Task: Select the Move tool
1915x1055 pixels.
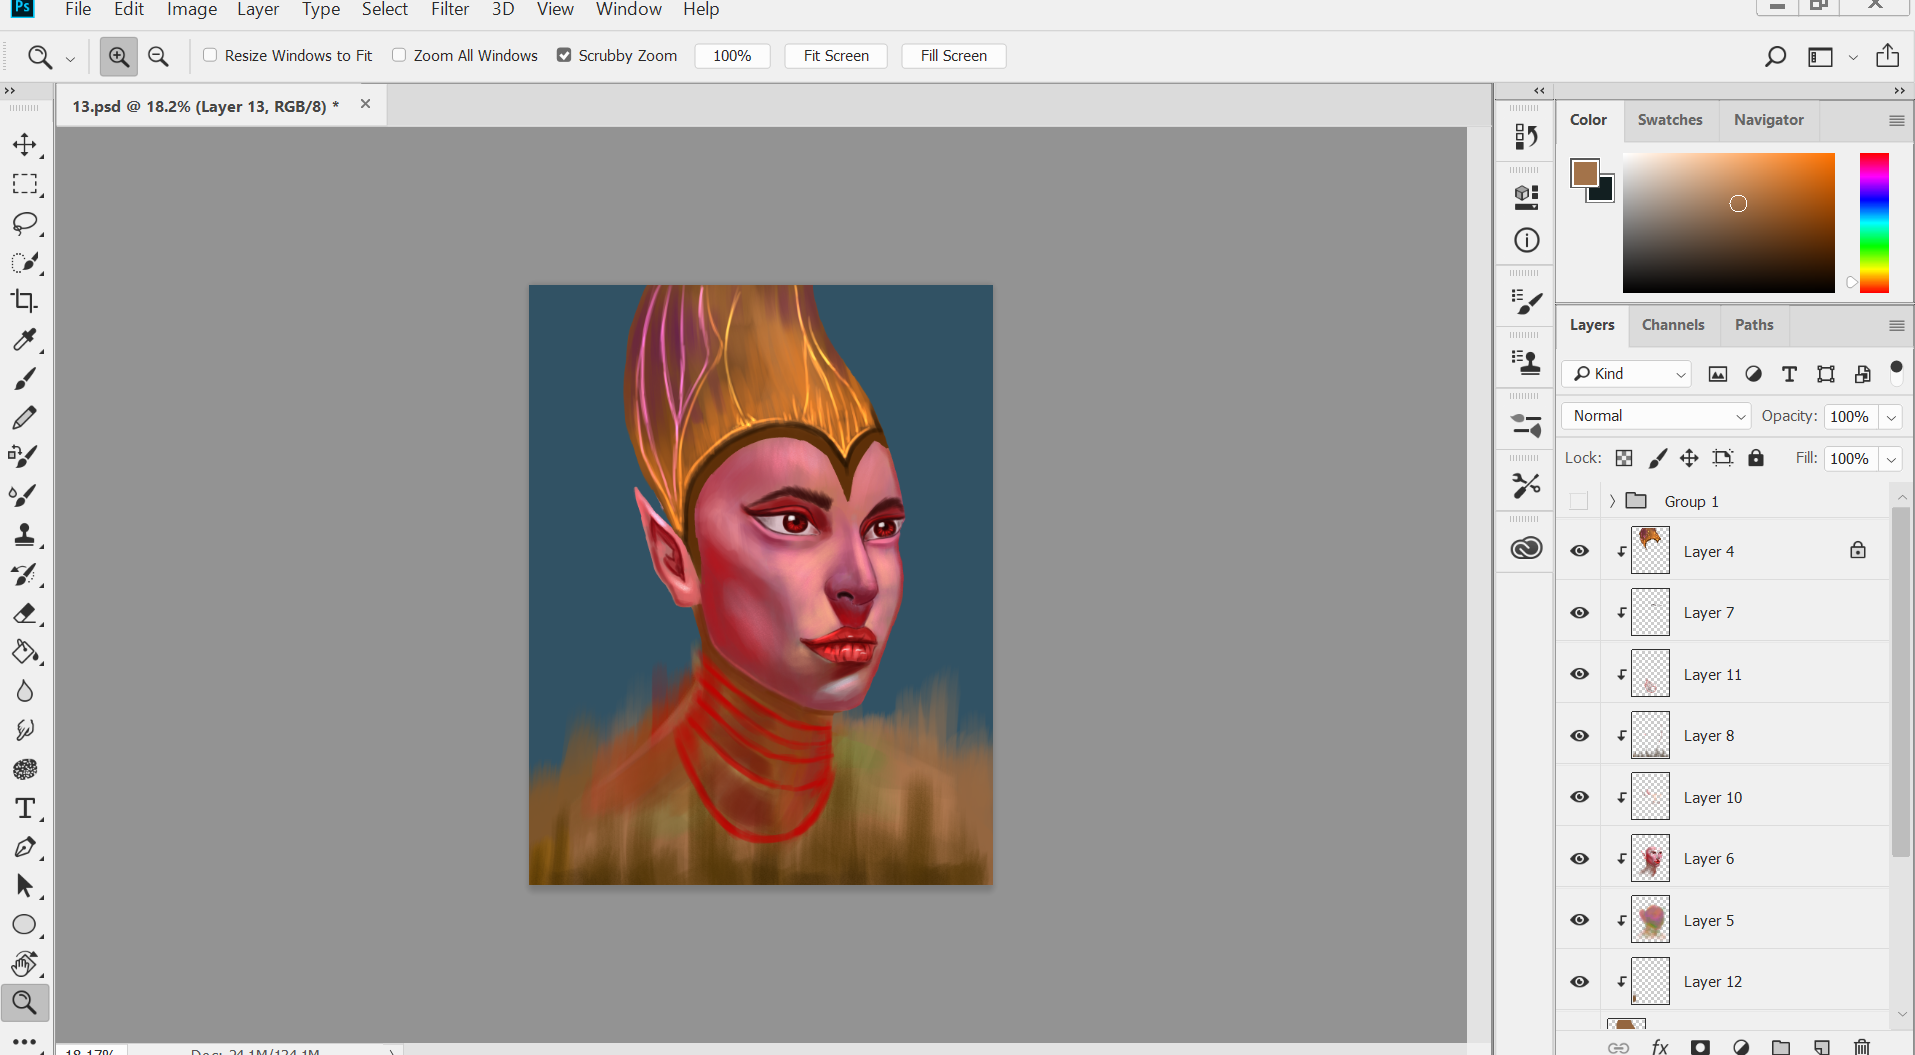Action: (x=25, y=145)
